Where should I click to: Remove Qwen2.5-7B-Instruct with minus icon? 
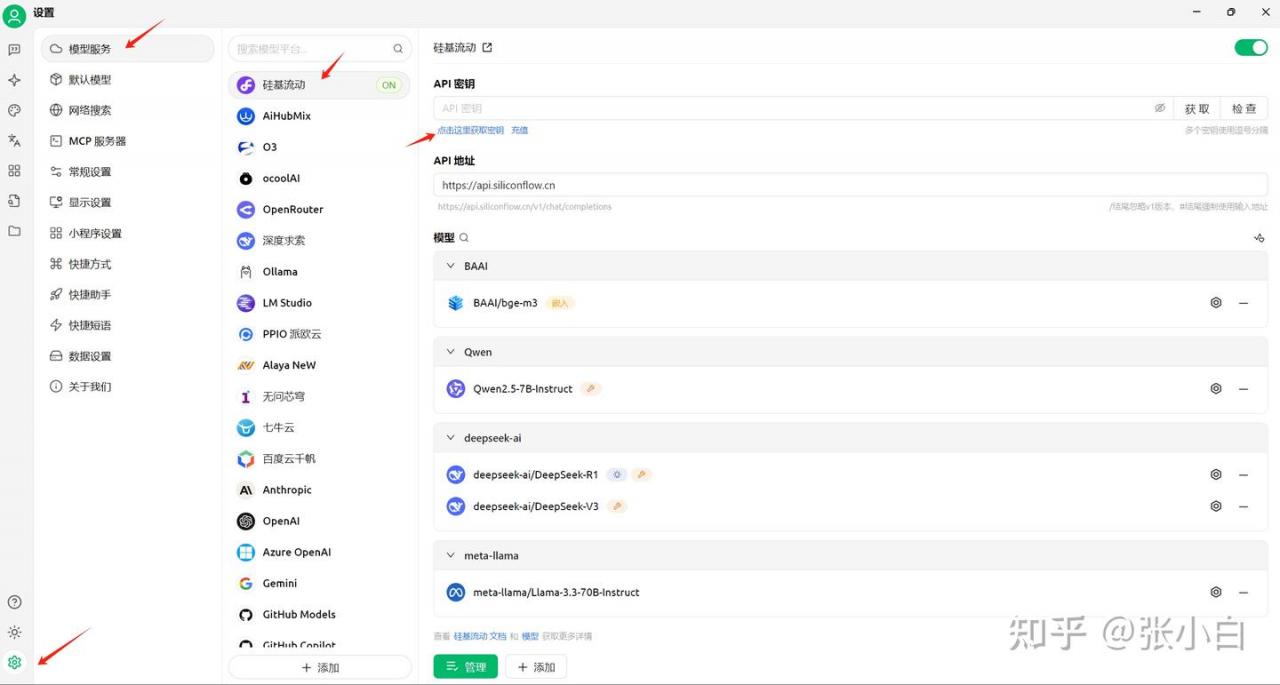tap(1243, 389)
